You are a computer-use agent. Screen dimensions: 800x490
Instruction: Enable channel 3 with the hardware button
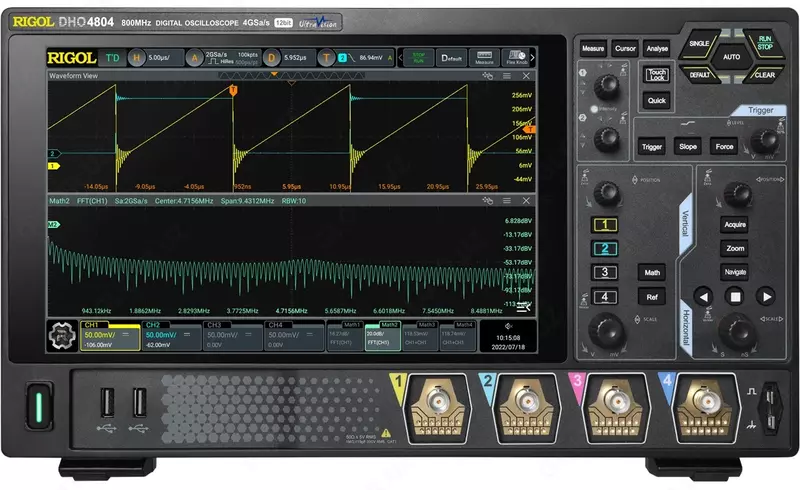(603, 272)
